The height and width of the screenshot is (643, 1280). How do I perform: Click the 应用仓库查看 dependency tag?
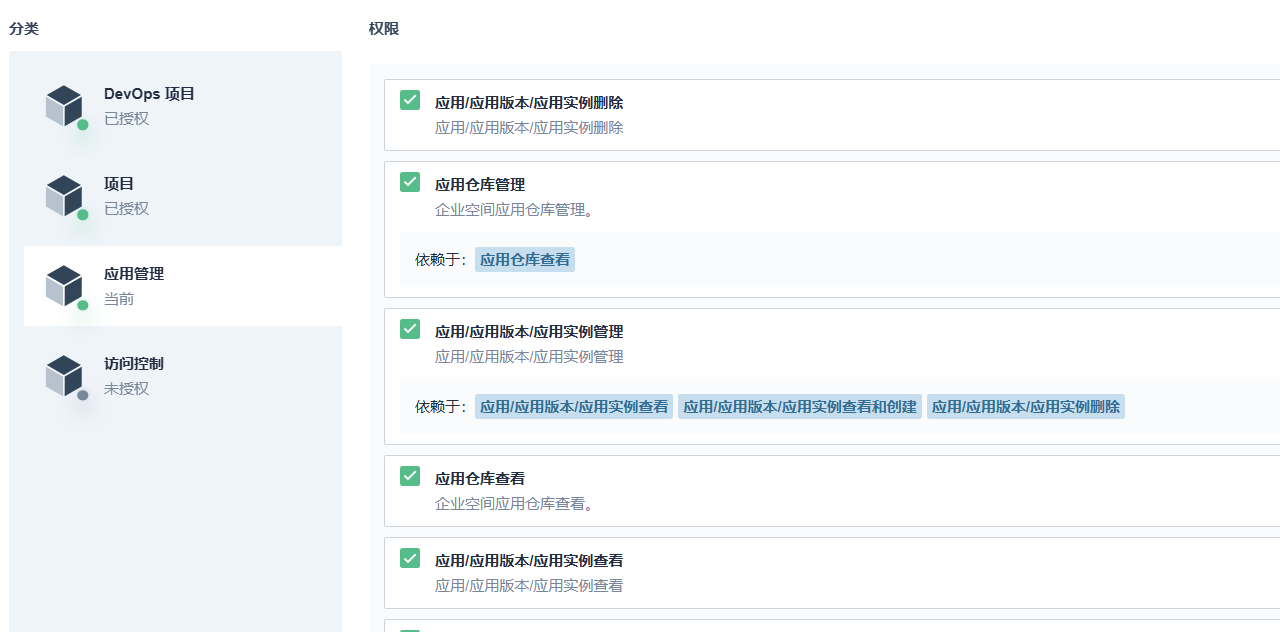click(525, 260)
